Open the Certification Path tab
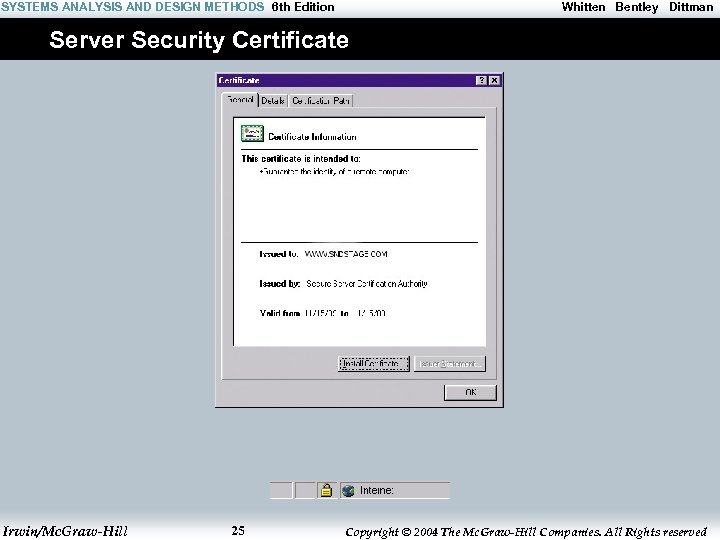The image size is (720, 540). coord(321,101)
